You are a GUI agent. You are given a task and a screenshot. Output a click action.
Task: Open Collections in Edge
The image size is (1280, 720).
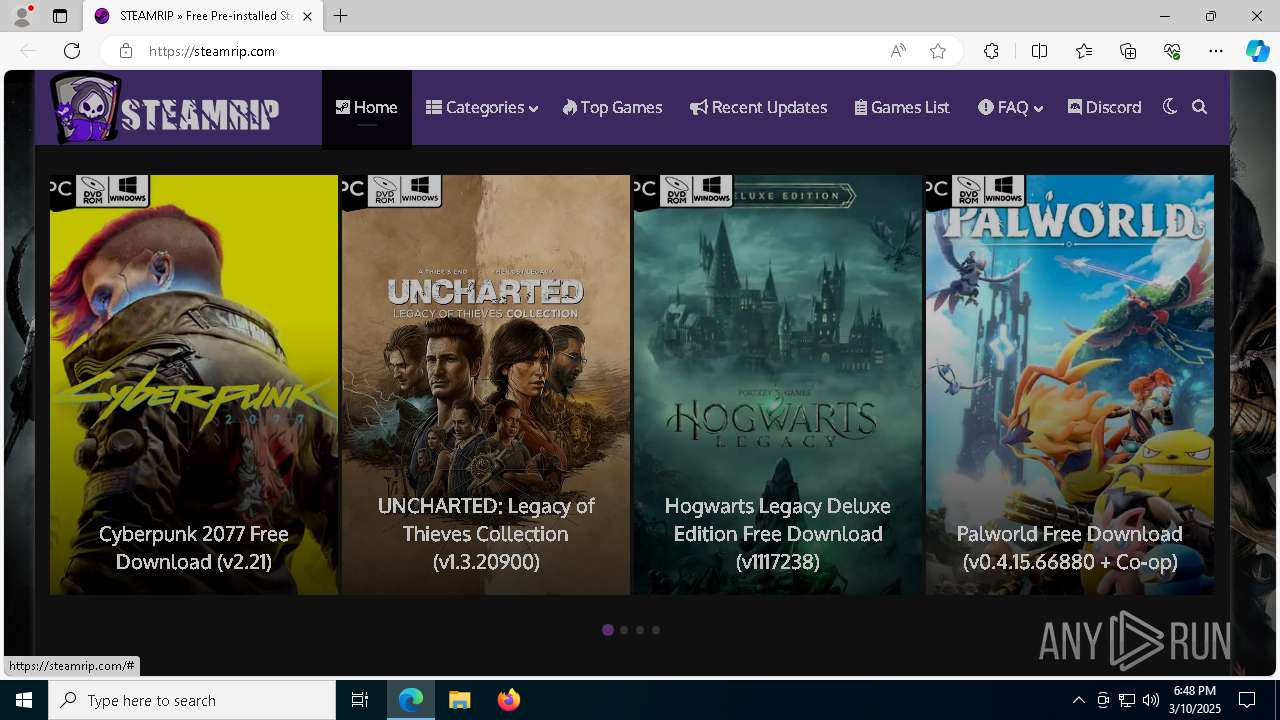[1128, 51]
